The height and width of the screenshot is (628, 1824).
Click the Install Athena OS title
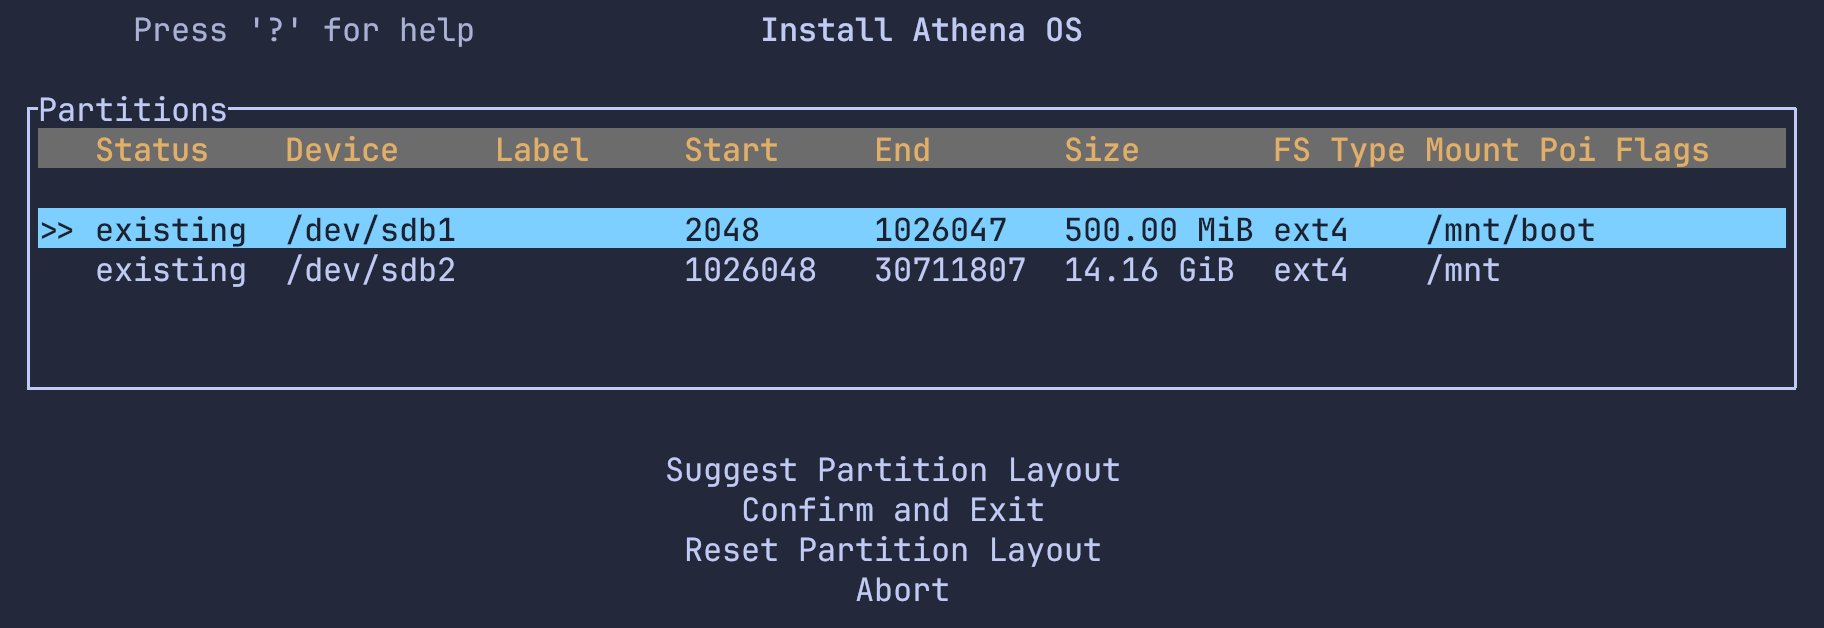pyautogui.click(x=921, y=30)
